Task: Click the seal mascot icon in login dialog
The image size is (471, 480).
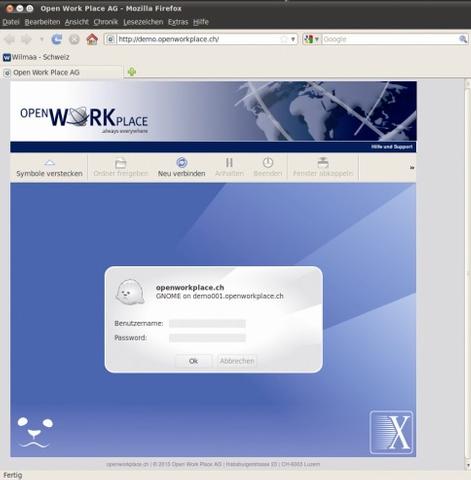Action: [130, 292]
